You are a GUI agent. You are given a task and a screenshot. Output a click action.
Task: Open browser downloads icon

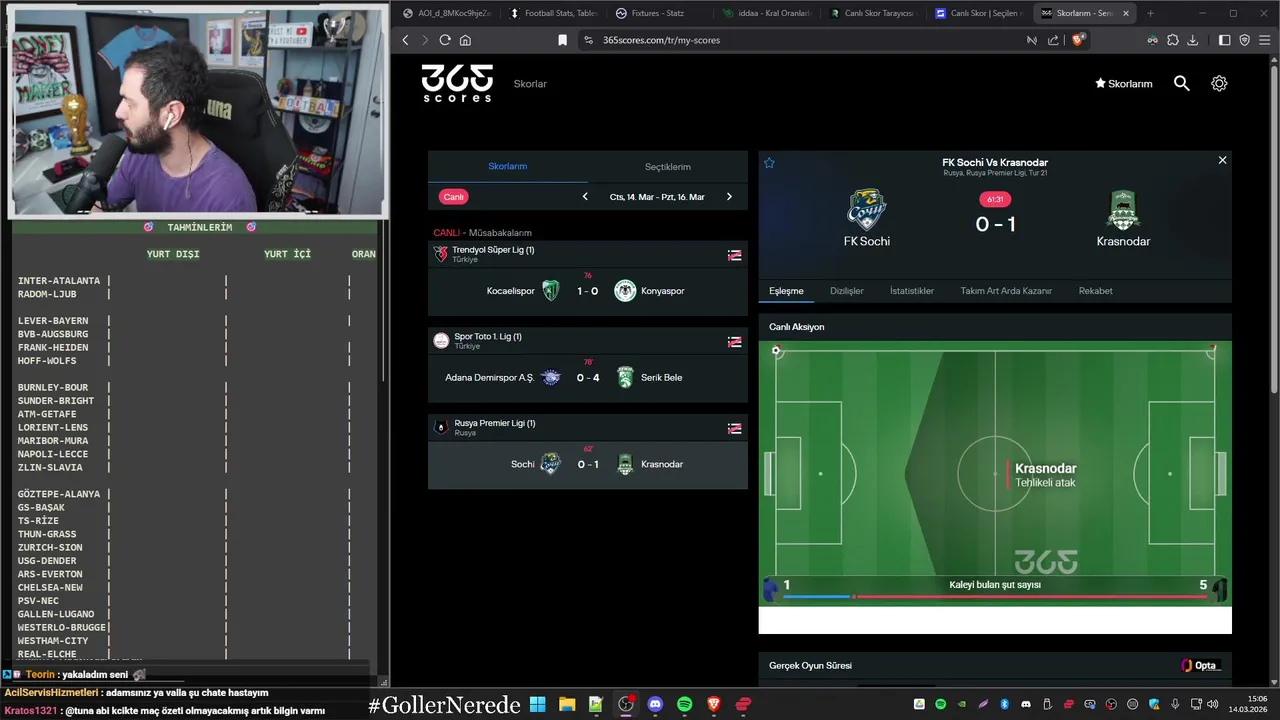(x=1193, y=40)
